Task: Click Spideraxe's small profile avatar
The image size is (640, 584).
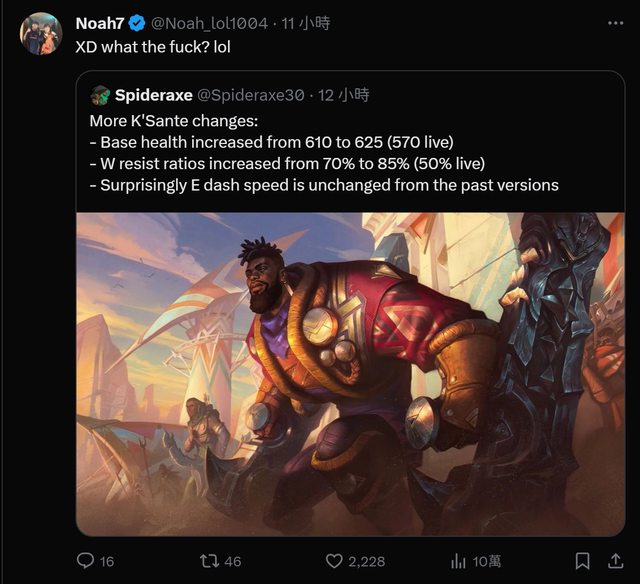Action: [100, 95]
